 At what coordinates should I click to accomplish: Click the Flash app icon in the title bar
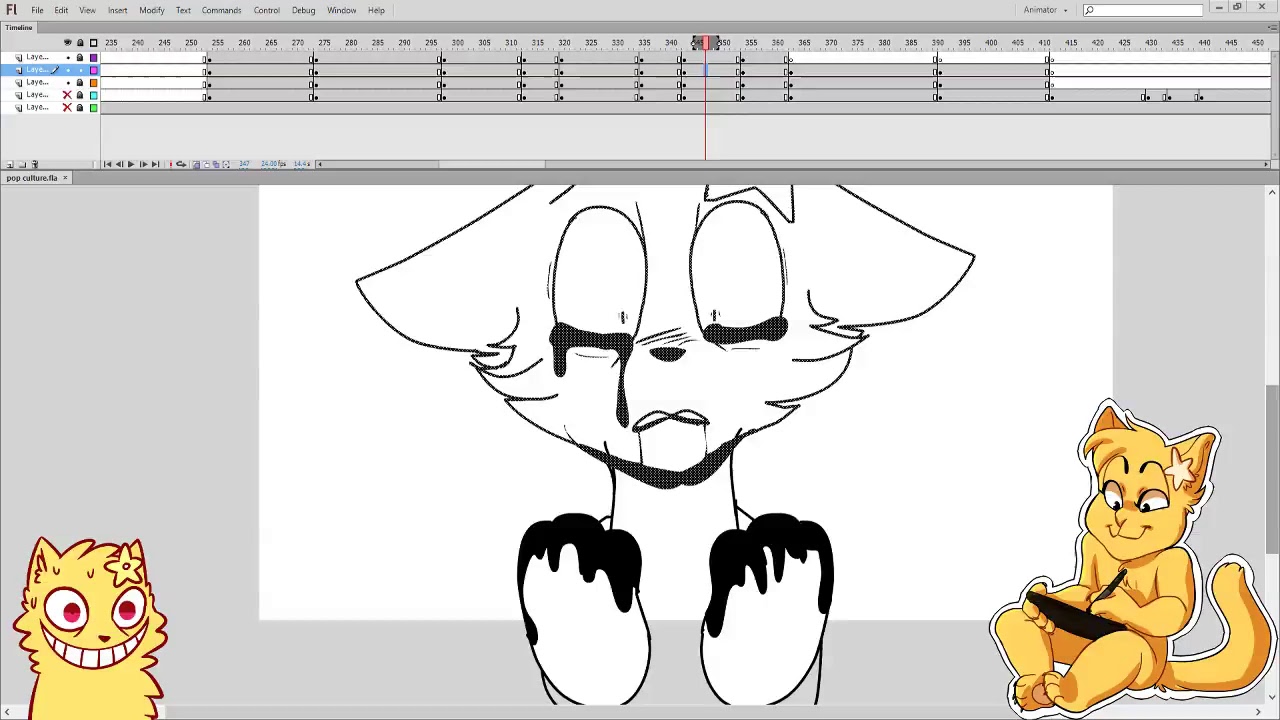tap(11, 10)
